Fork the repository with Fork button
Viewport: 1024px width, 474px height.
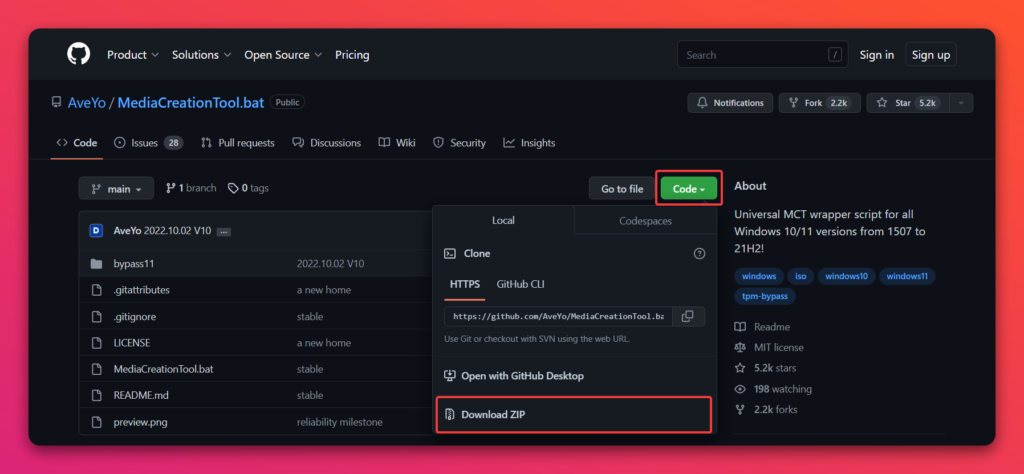(819, 103)
